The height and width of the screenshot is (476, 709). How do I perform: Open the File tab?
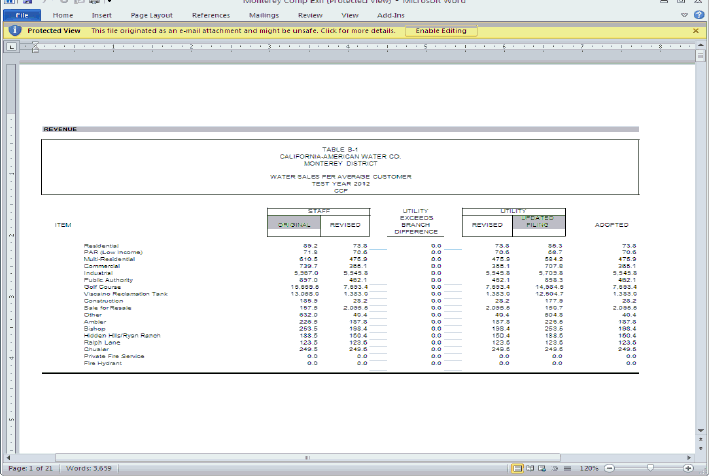tap(21, 16)
